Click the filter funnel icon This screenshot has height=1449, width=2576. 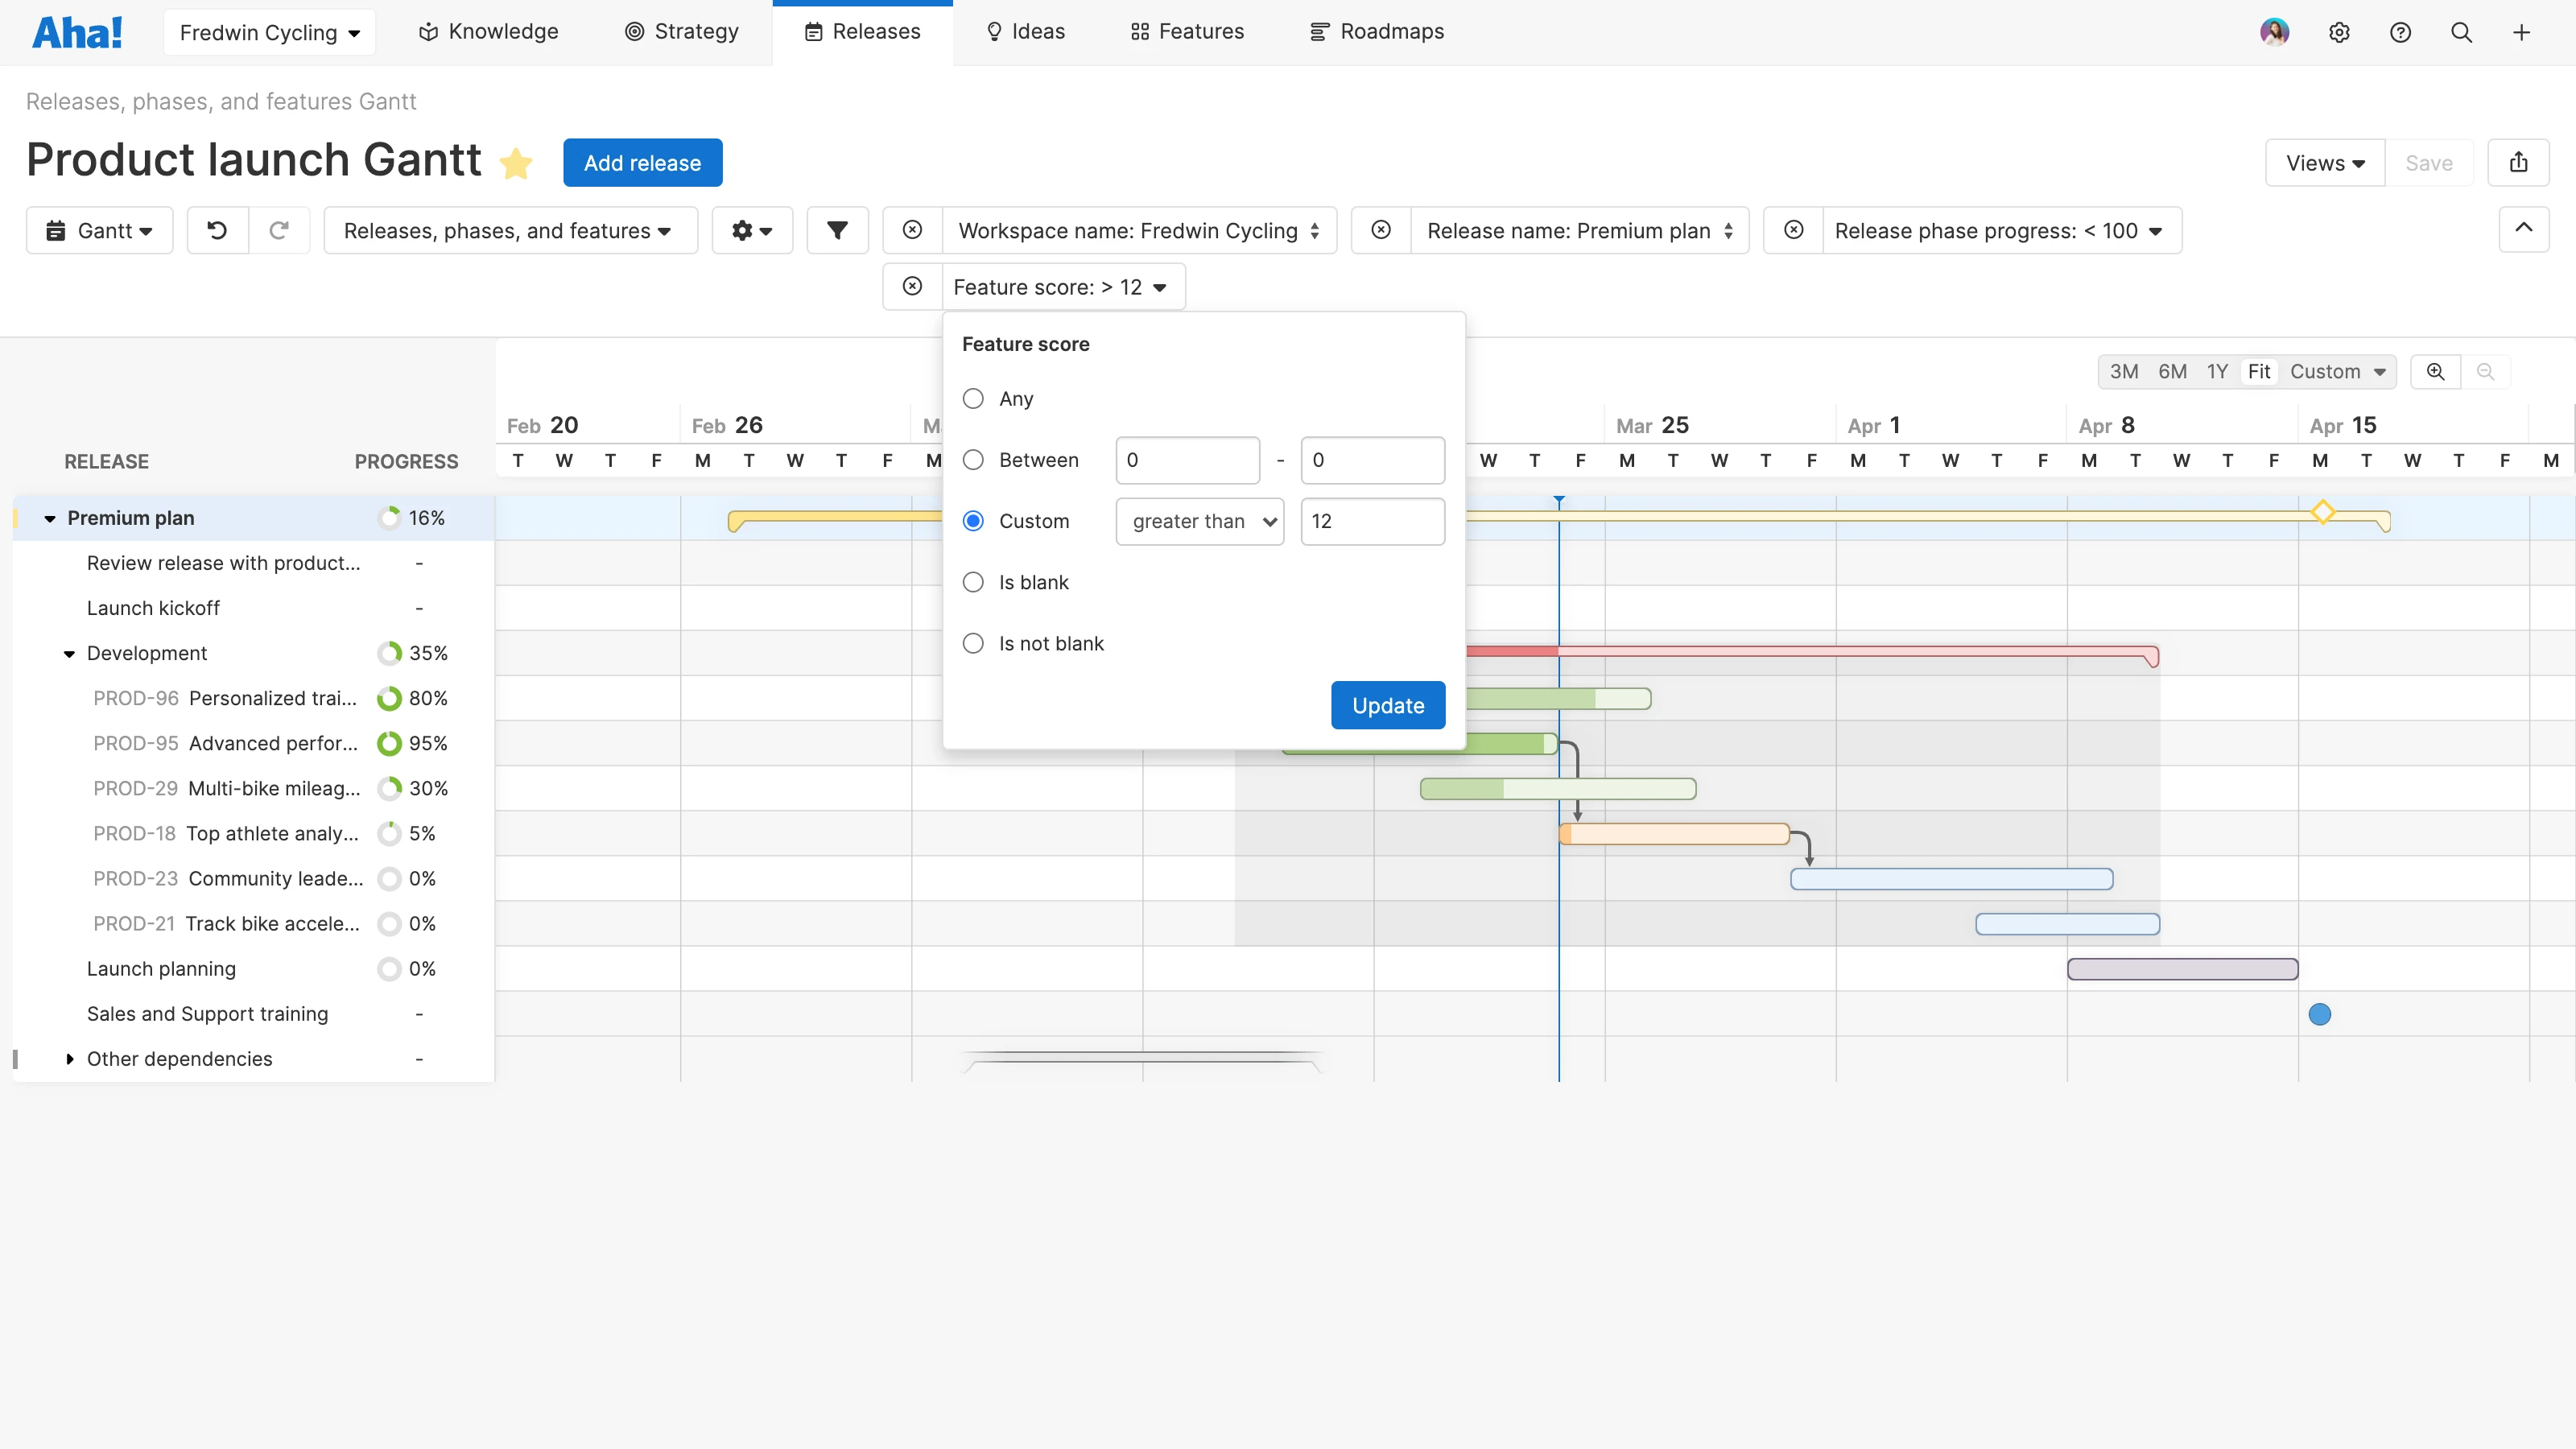point(837,231)
